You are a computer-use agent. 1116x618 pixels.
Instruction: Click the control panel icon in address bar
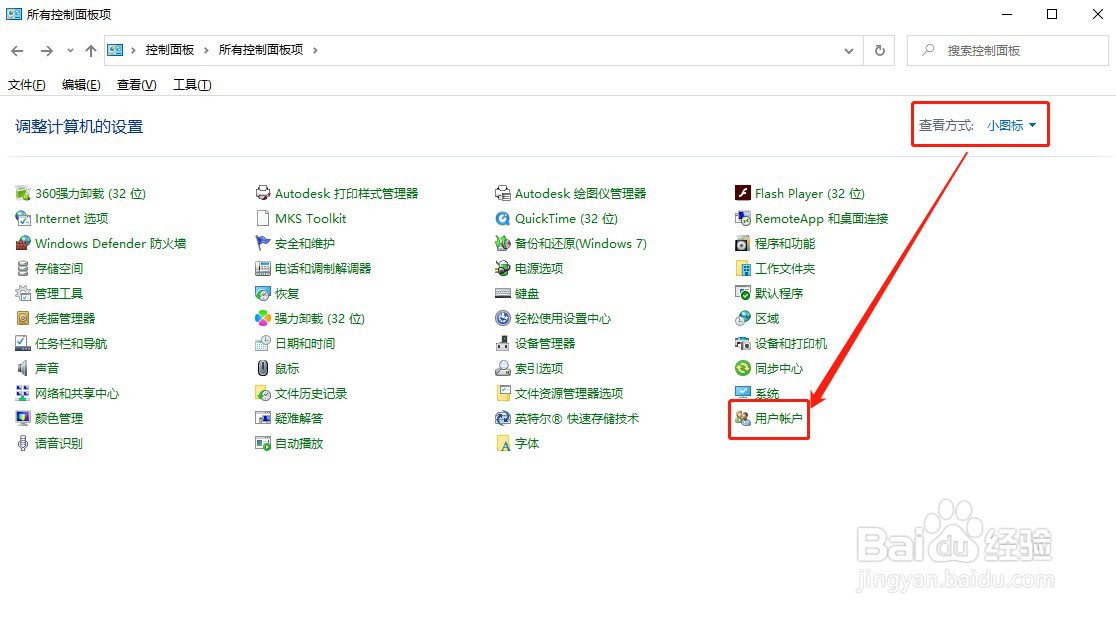click(x=115, y=50)
